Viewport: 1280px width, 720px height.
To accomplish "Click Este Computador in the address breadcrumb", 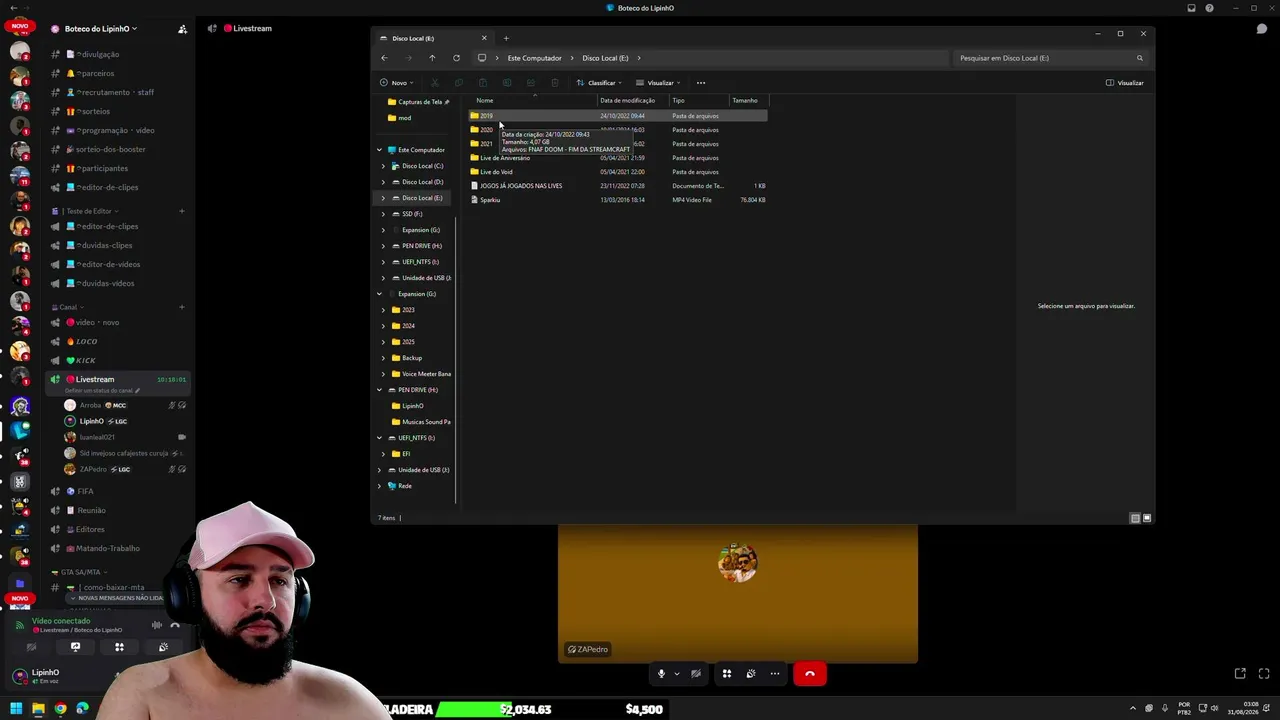I will [534, 58].
